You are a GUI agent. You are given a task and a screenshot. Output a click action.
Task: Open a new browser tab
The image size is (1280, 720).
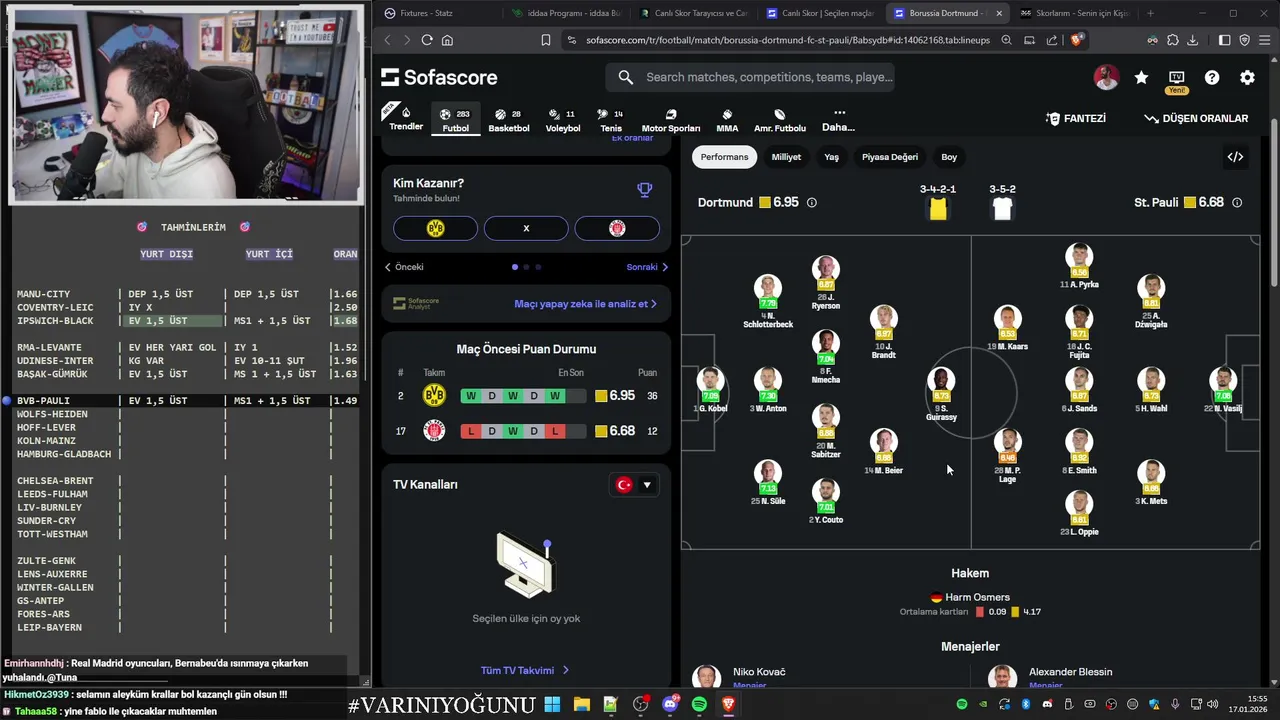pyautogui.click(x=1150, y=13)
